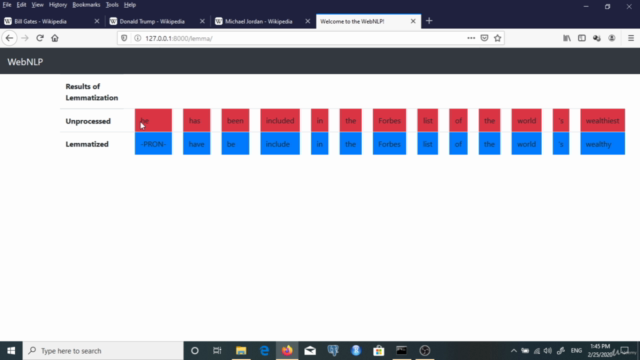The width and height of the screenshot is (640, 360).
Task: Click the WebNLP brand link
Action: [25, 62]
